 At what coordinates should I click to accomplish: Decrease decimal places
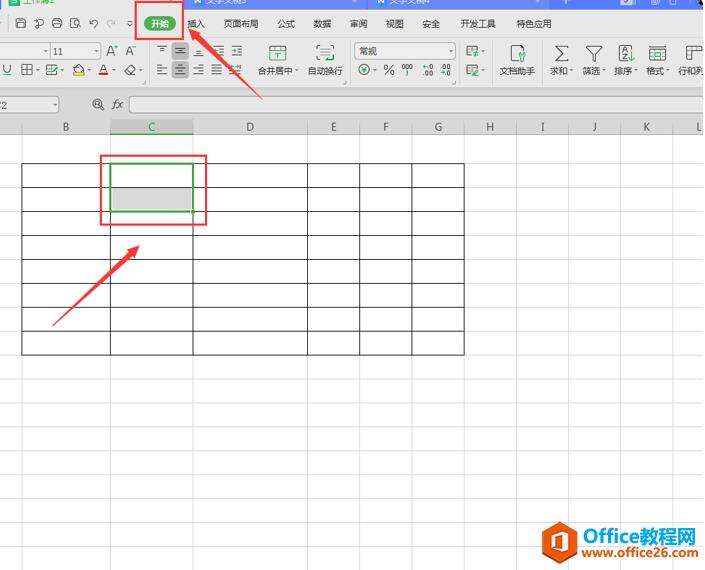446,70
